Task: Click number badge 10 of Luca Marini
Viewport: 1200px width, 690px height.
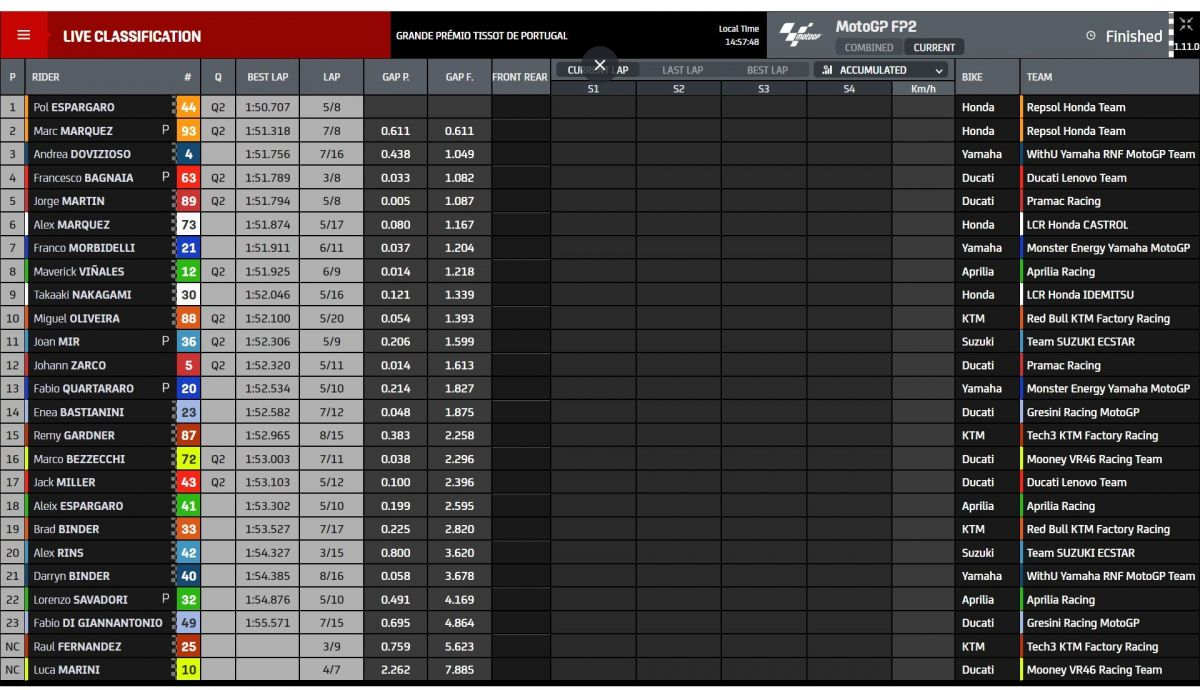Action: [x=186, y=670]
